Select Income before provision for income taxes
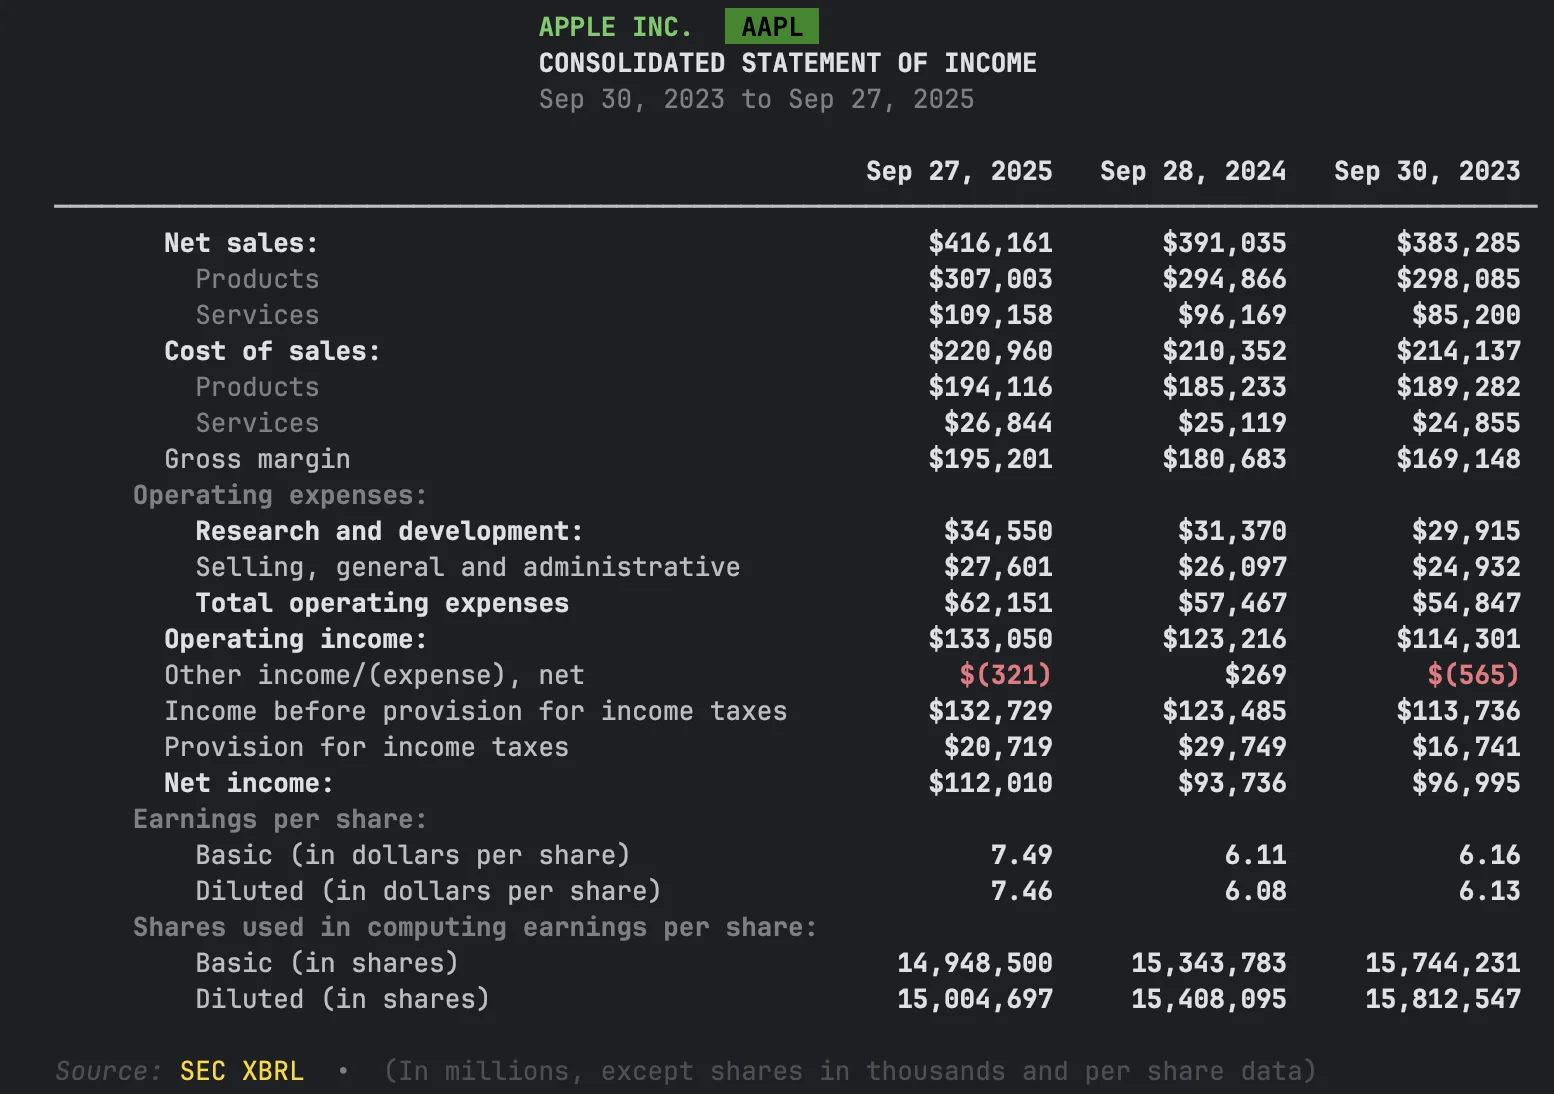Screen dimensions: 1554x1094 pyautogui.click(x=475, y=711)
